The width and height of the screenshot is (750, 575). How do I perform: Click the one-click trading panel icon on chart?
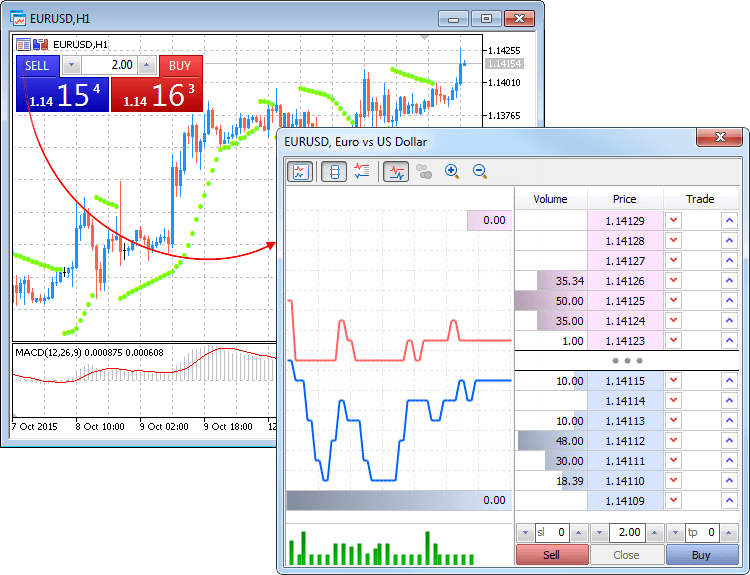click(41, 44)
